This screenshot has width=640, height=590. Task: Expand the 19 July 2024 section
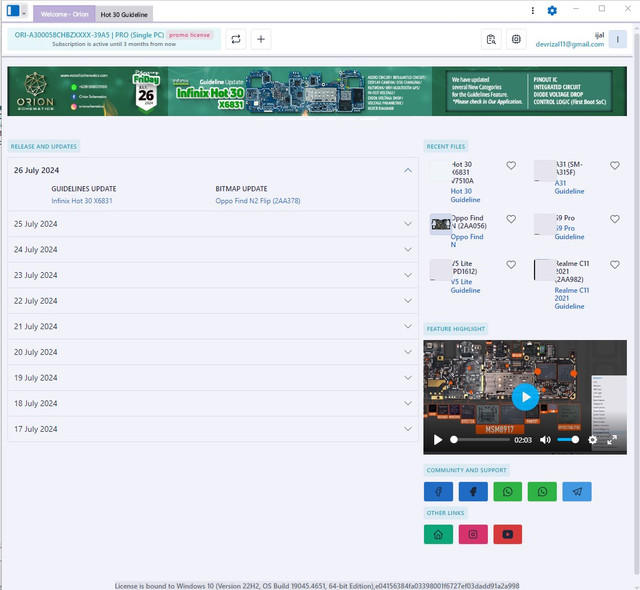point(213,378)
